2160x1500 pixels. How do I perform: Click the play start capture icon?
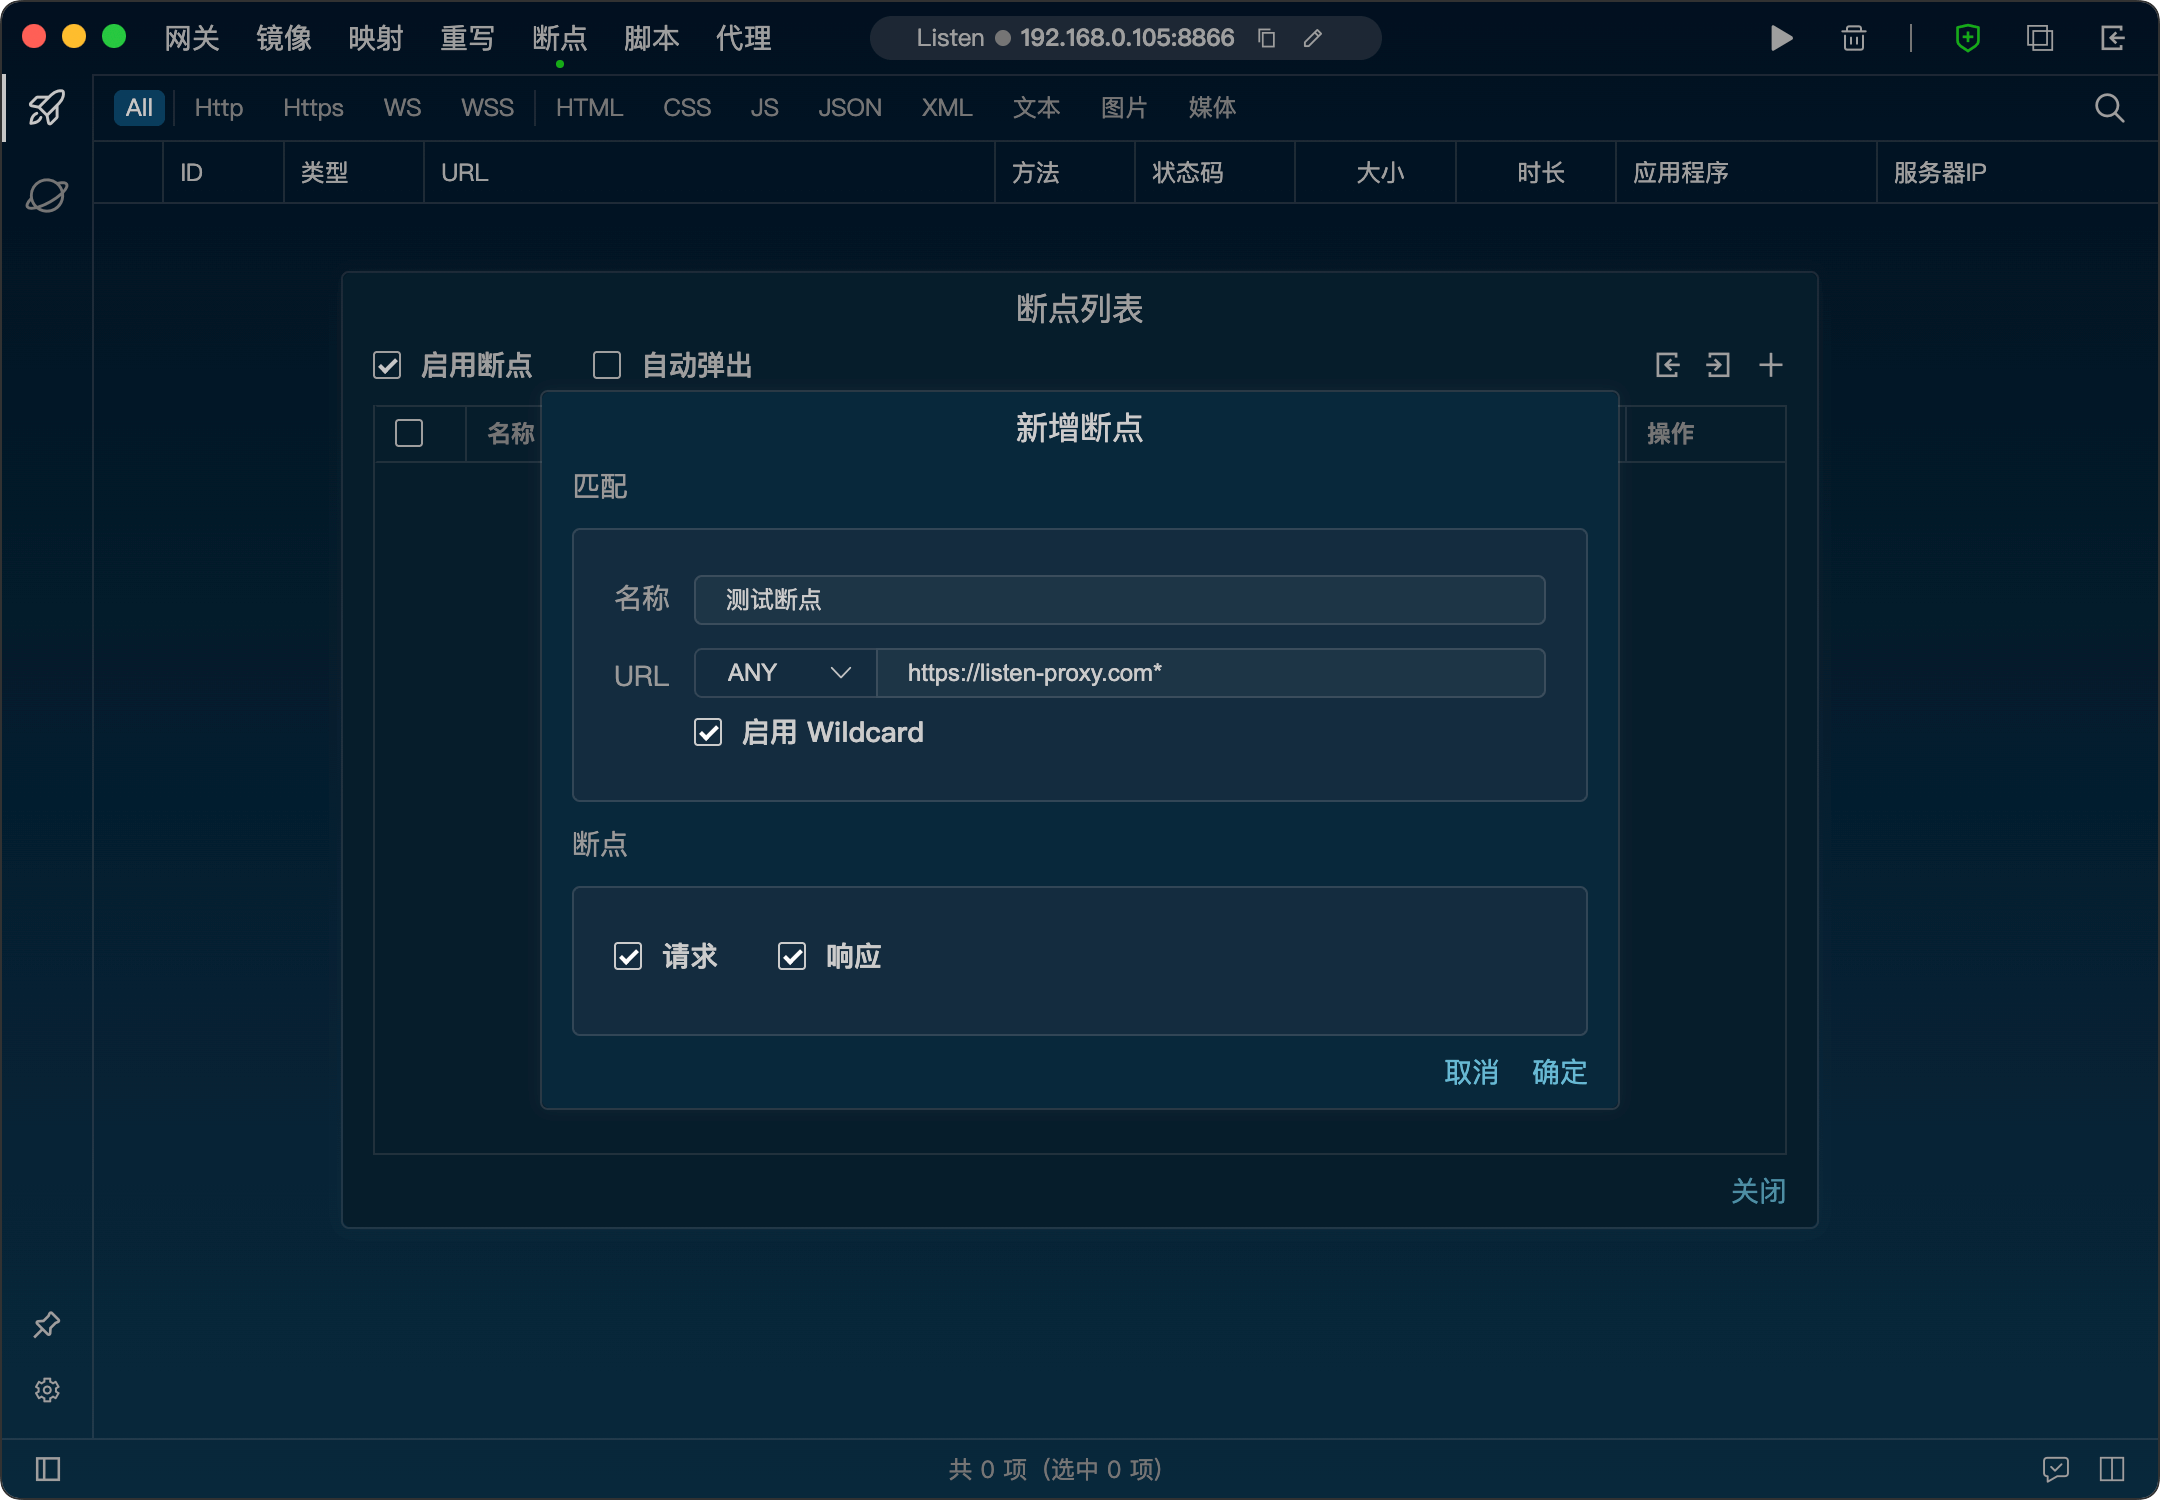[x=1781, y=38]
